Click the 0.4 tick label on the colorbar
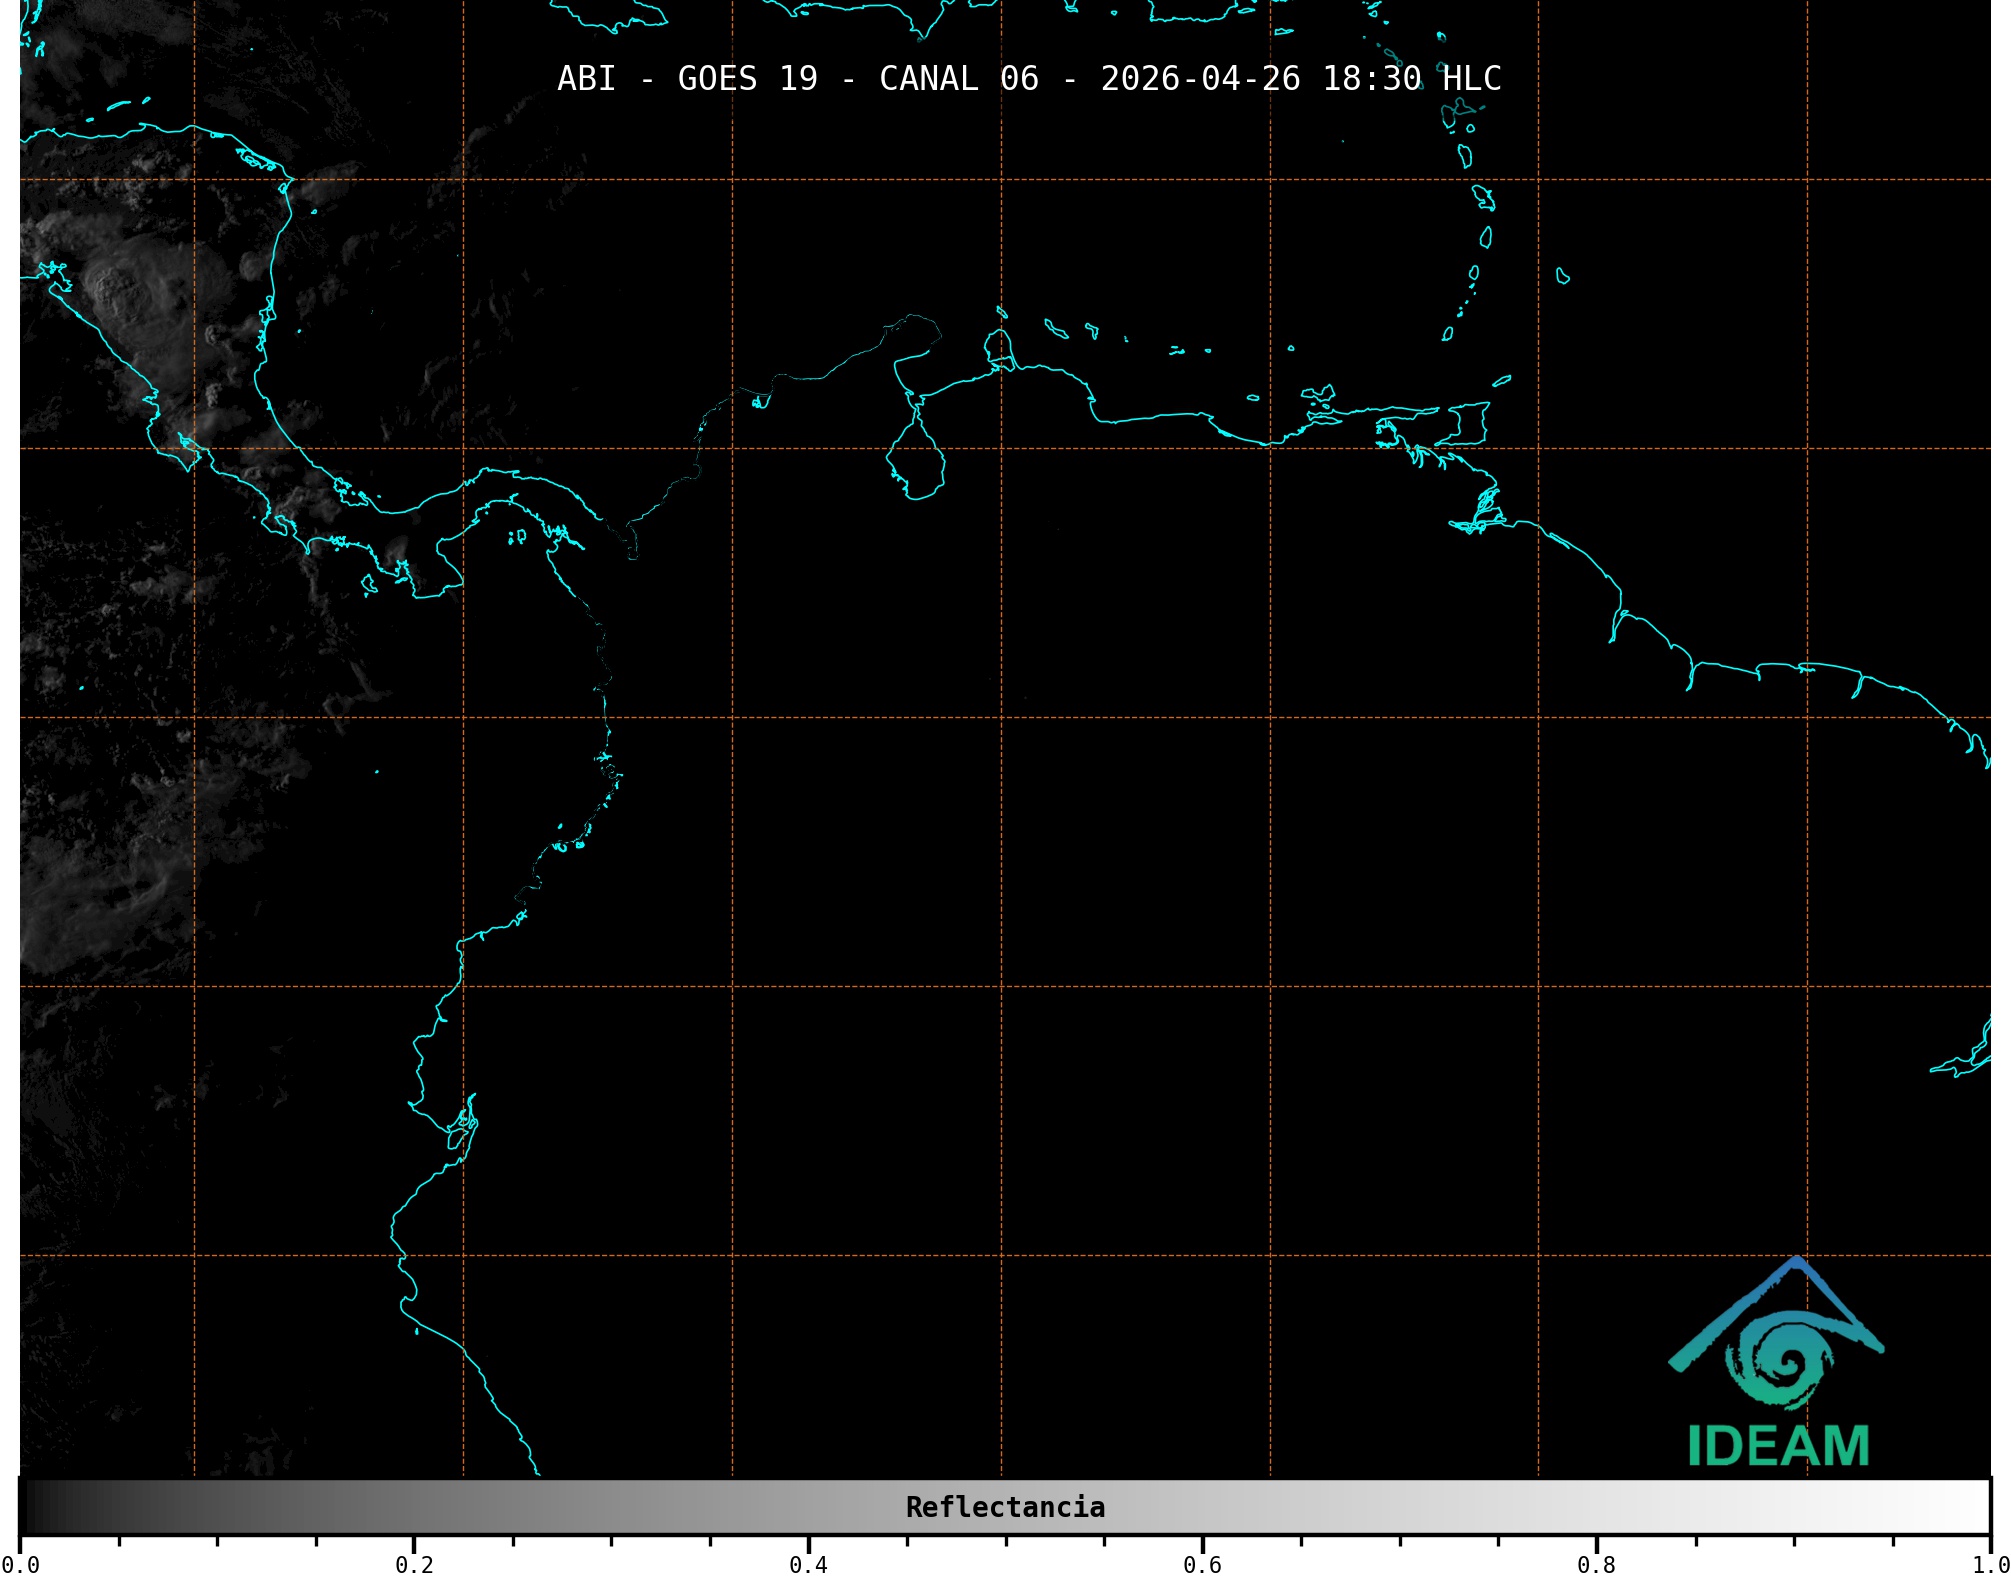 [x=808, y=1565]
